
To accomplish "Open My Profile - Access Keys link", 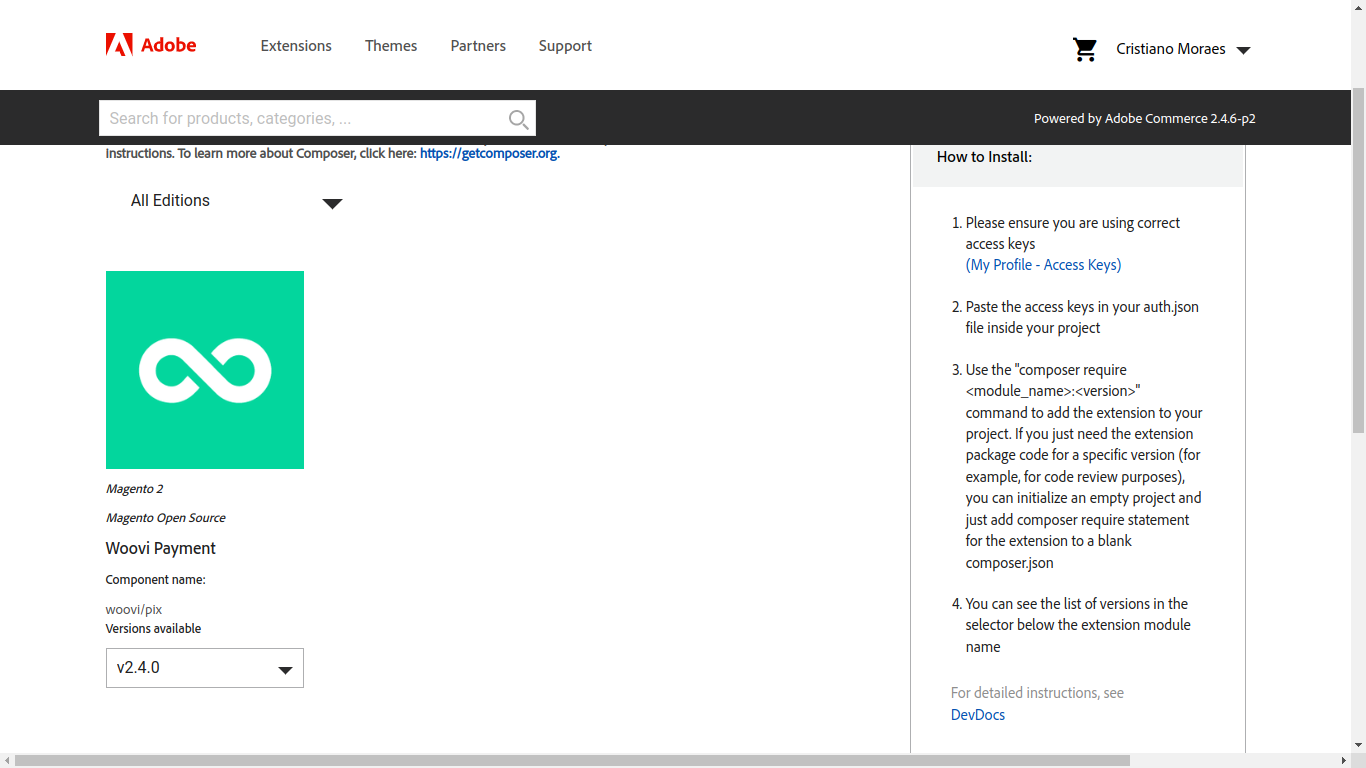I will (1043, 265).
